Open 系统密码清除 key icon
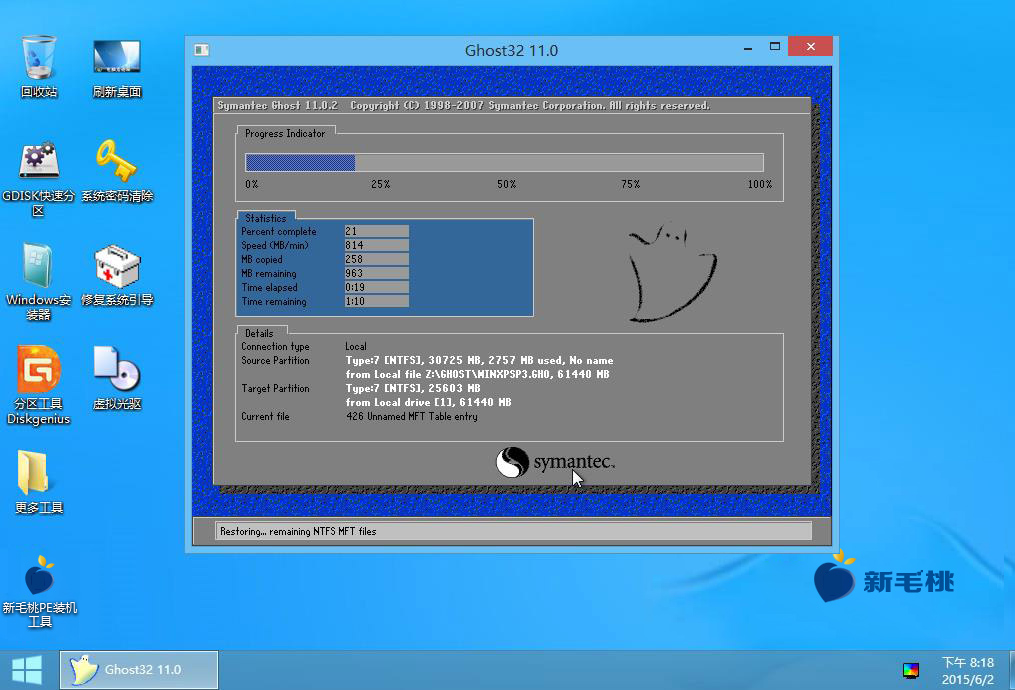 pos(117,171)
